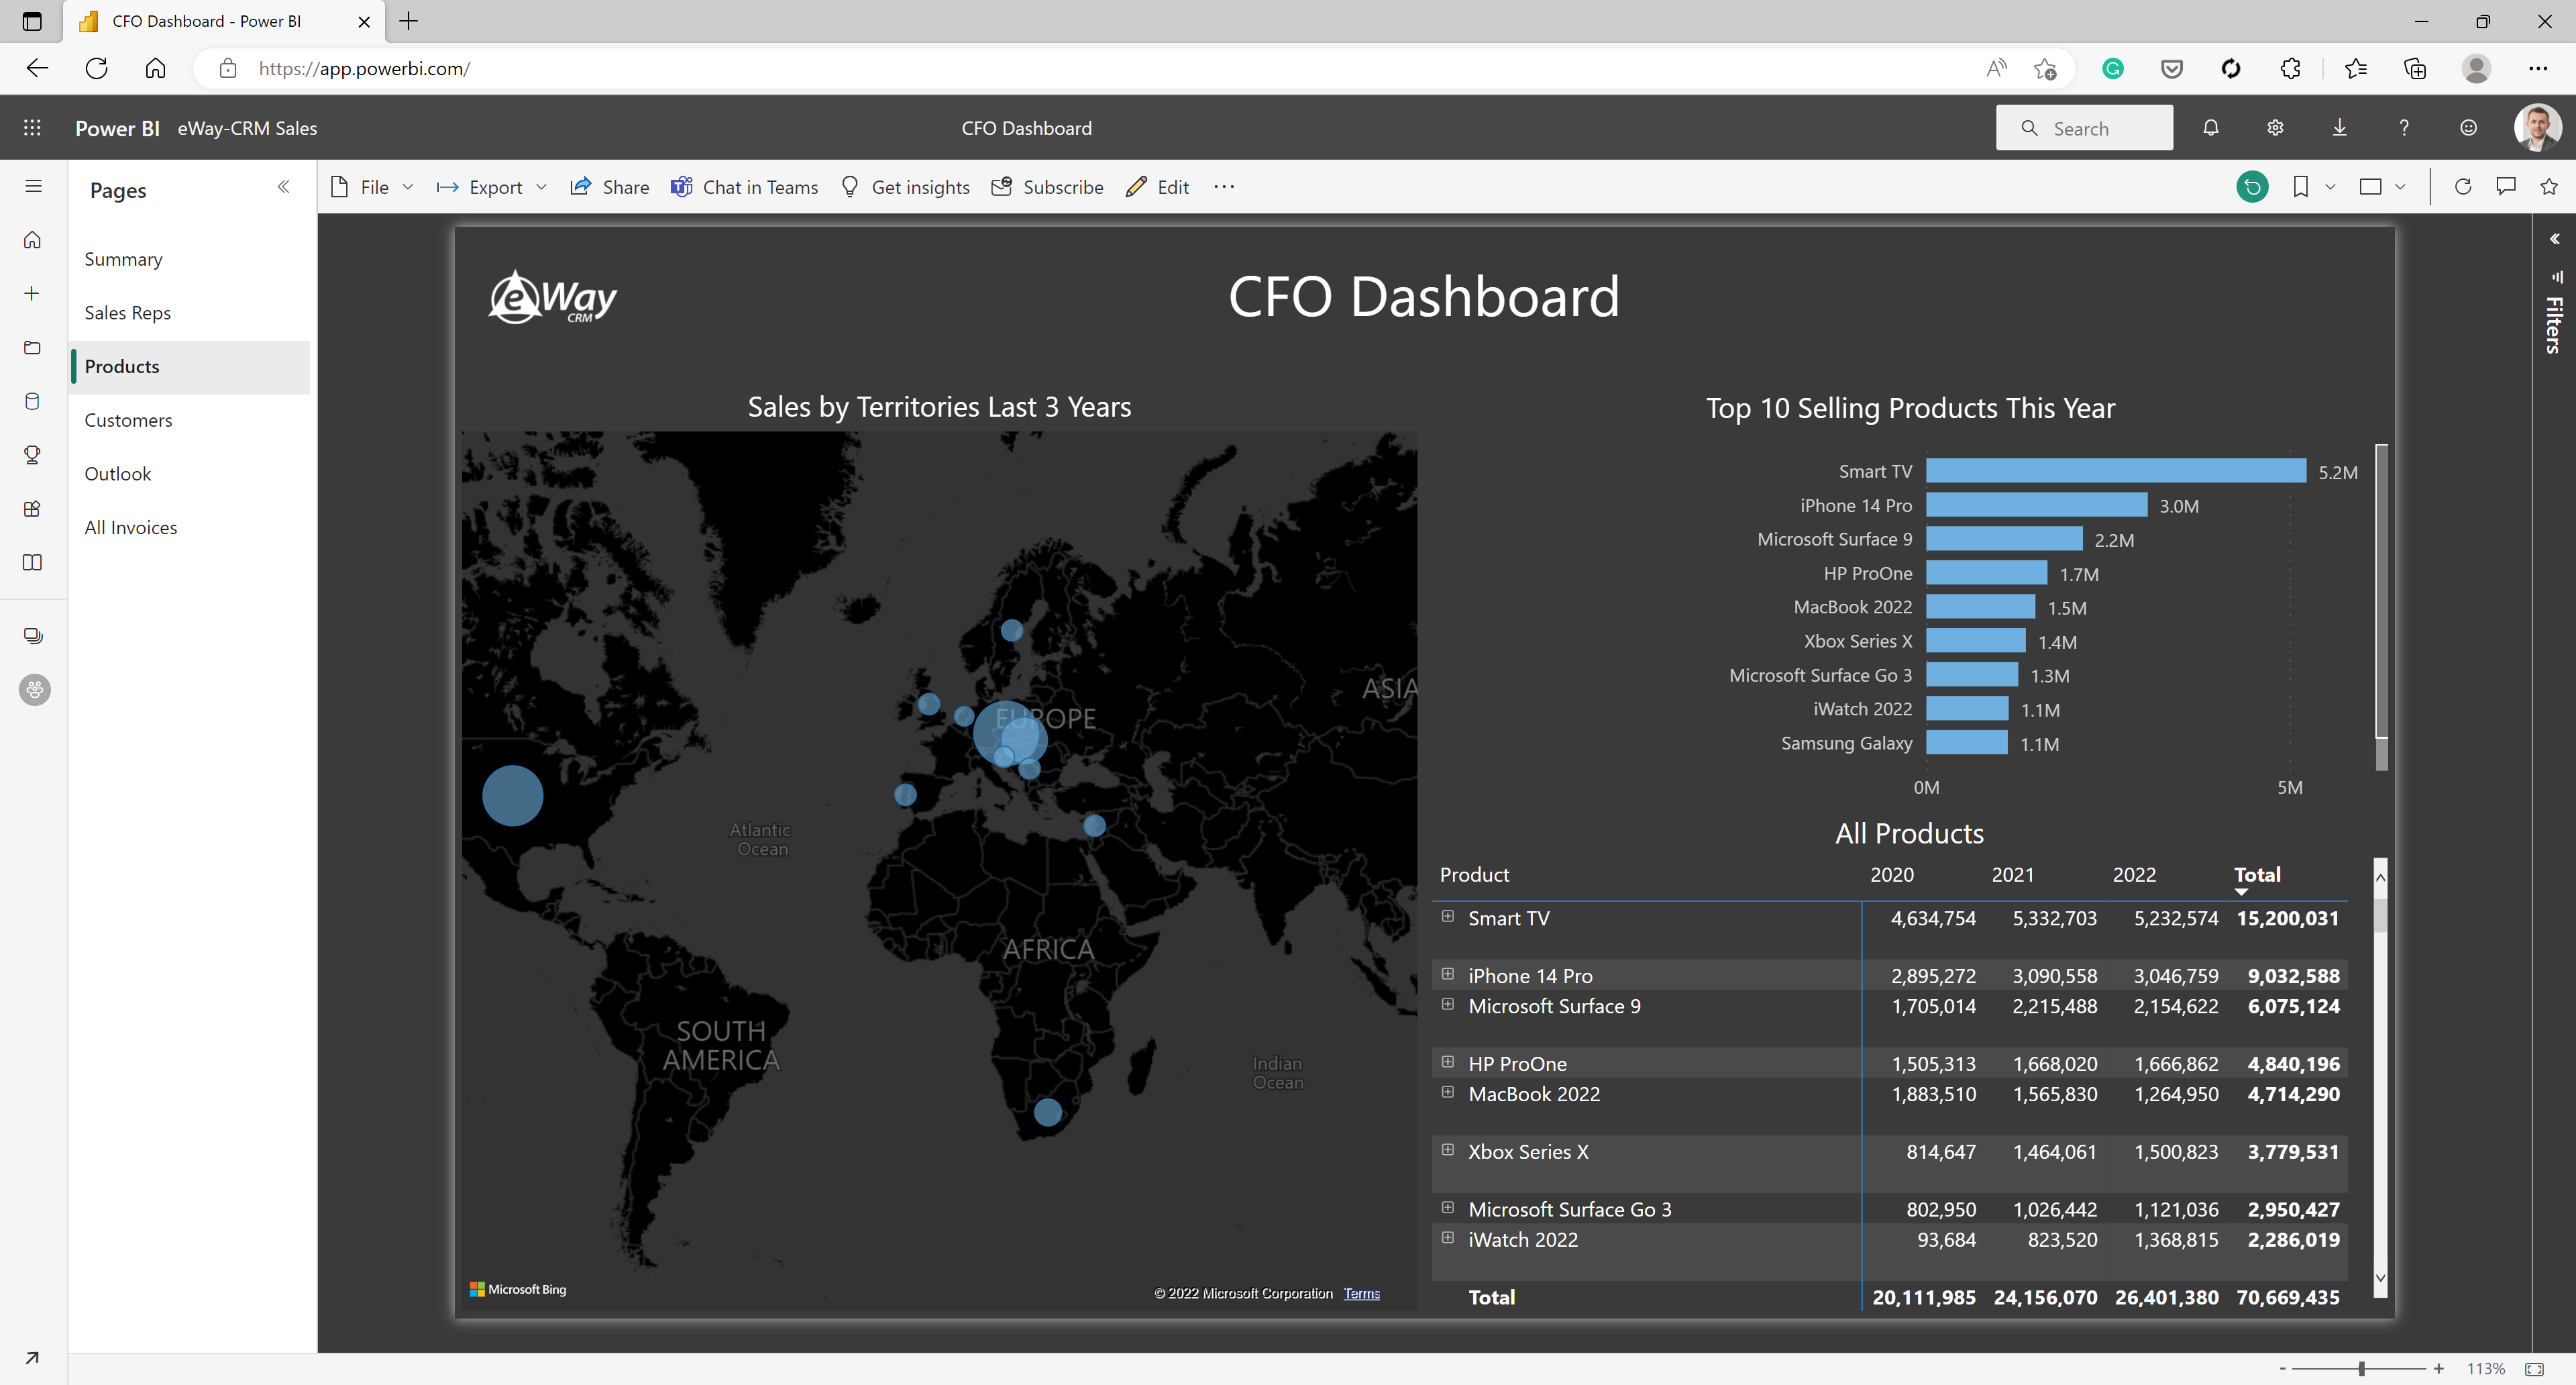Click Chat in Teams button
Screen dimensions: 2576x1385
point(744,187)
